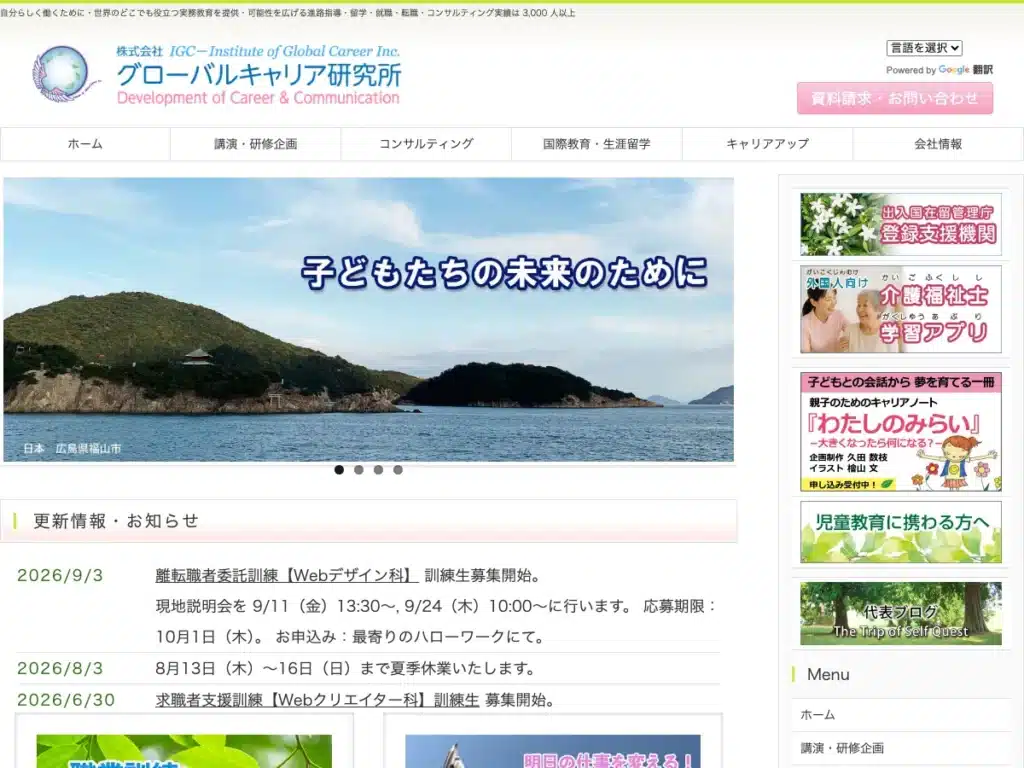Open the 代表ブログ banner
The image size is (1024, 768).
click(x=901, y=613)
